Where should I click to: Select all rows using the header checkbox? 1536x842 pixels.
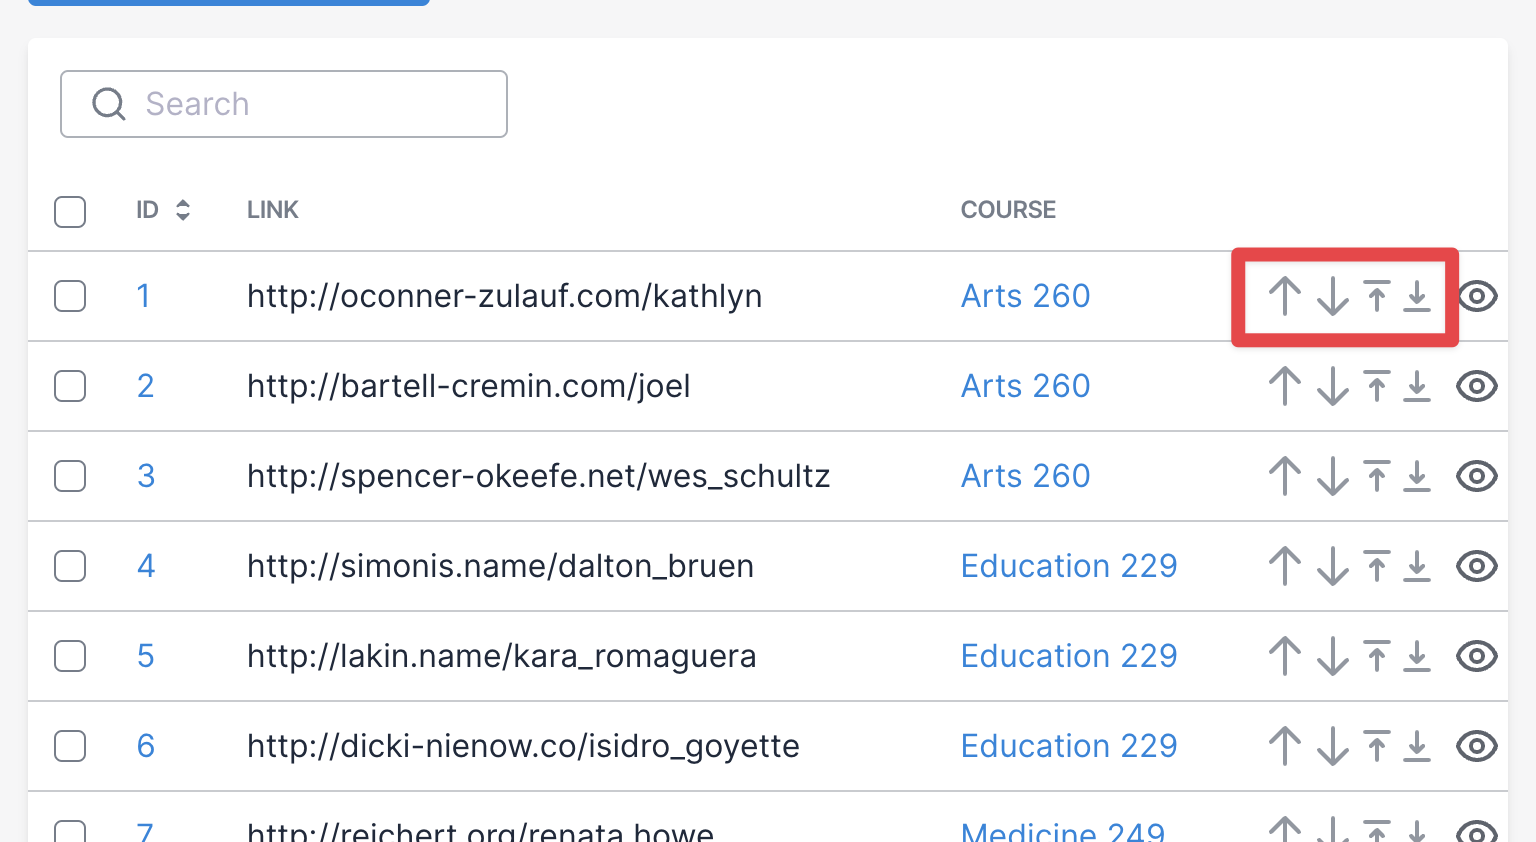tap(70, 212)
